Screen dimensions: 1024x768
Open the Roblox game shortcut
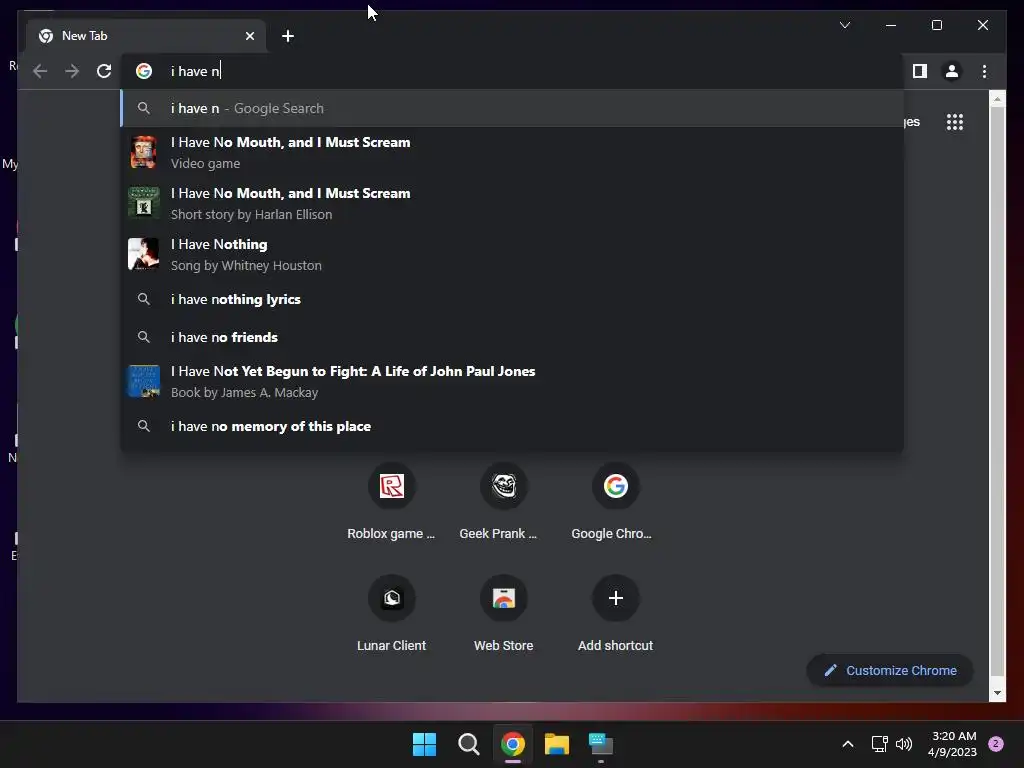point(391,502)
